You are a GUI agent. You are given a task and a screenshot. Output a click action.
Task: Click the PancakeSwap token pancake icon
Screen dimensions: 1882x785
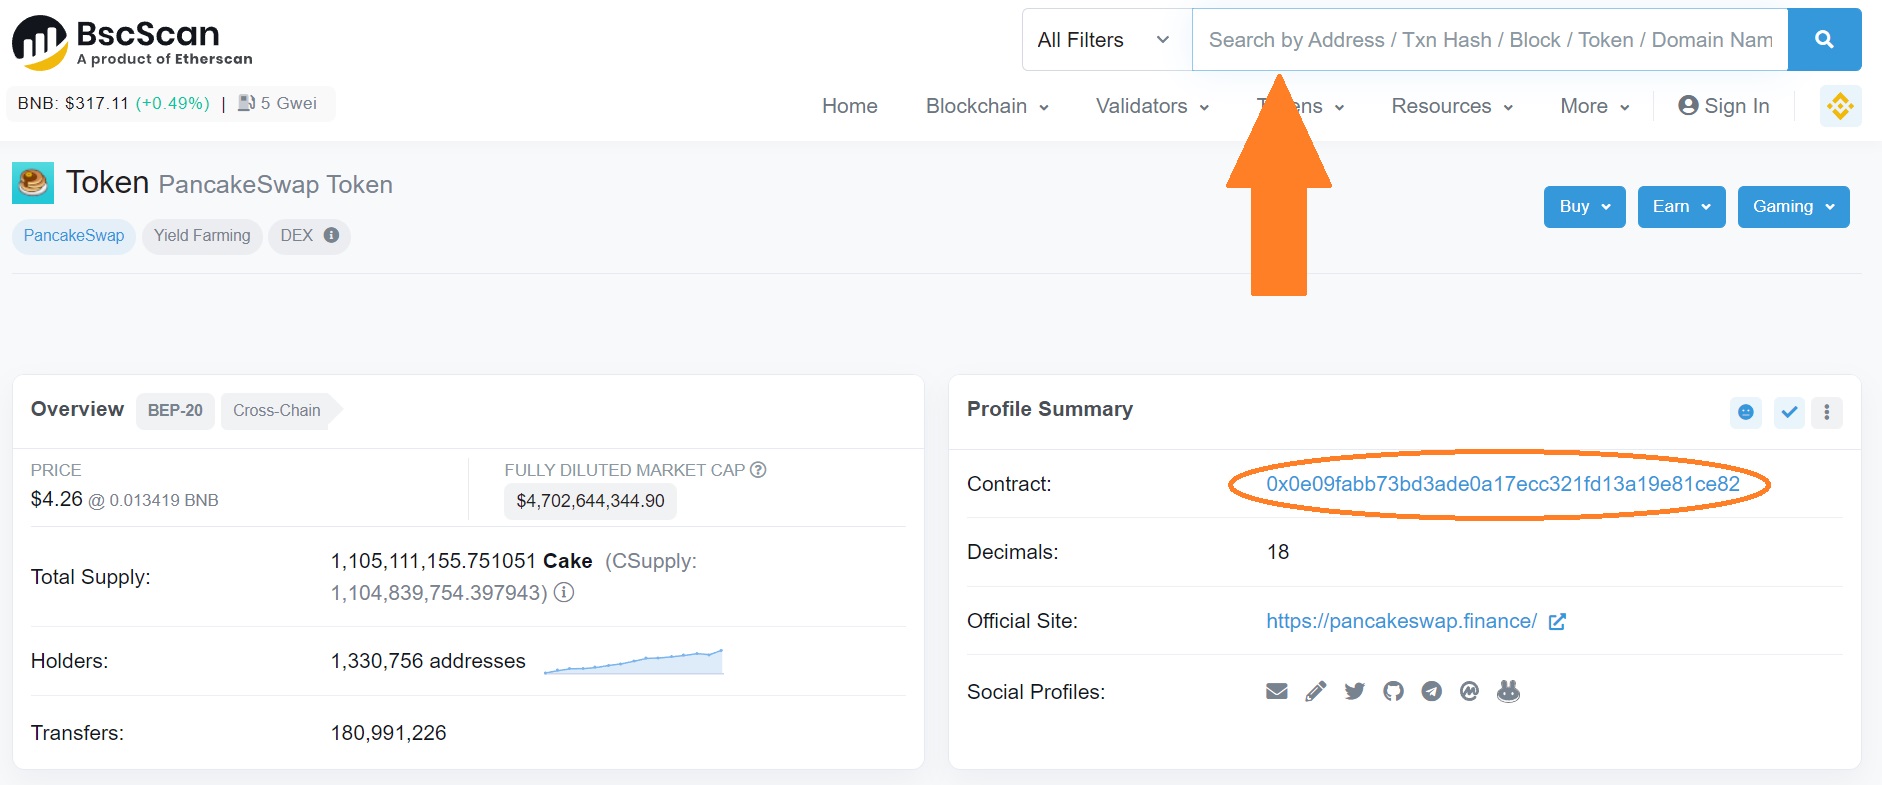33,183
